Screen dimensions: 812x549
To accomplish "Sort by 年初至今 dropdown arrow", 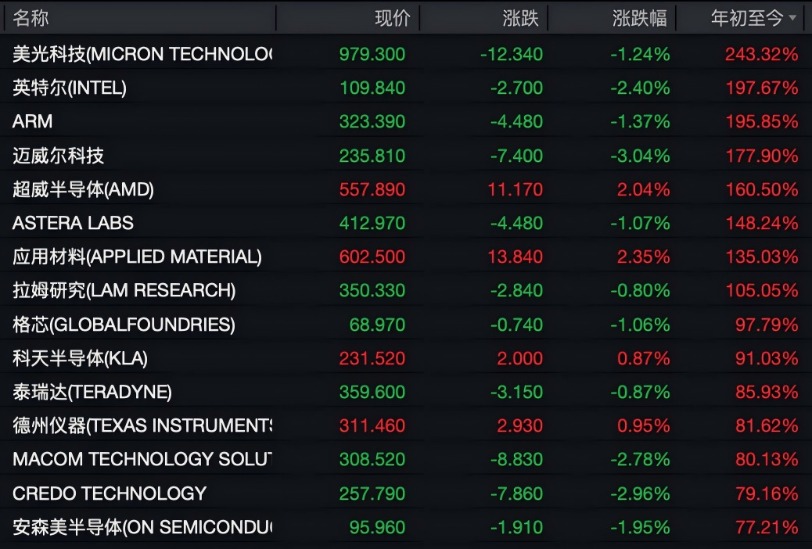I will pyautogui.click(x=792, y=18).
